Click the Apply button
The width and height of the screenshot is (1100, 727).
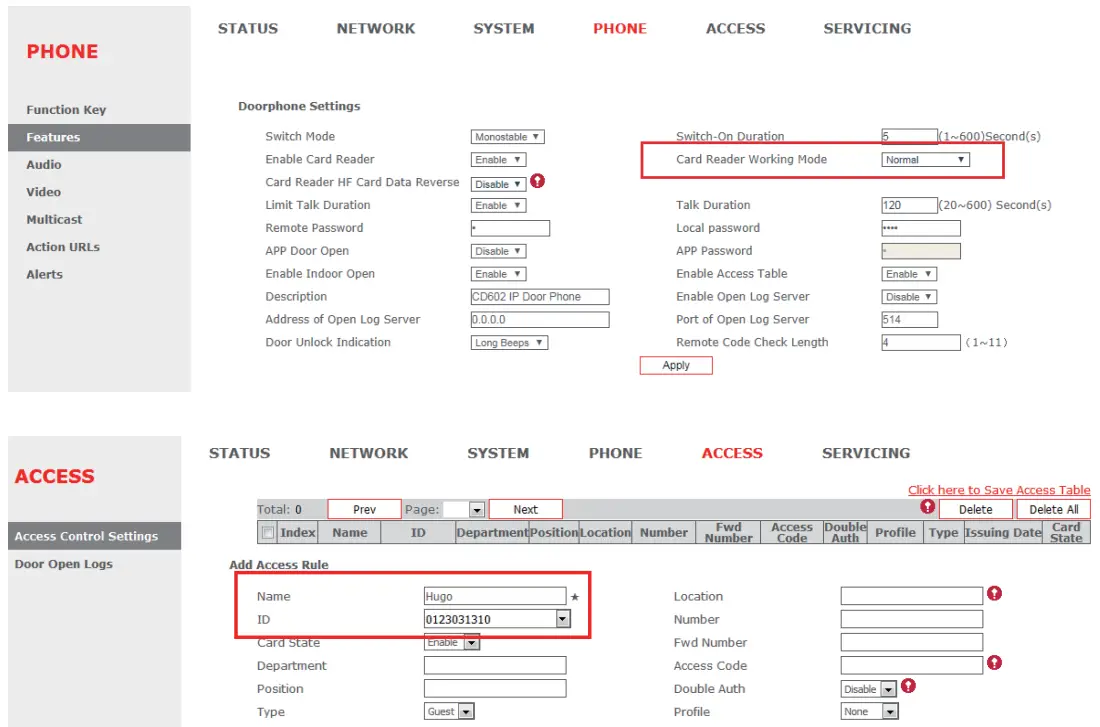tap(676, 366)
